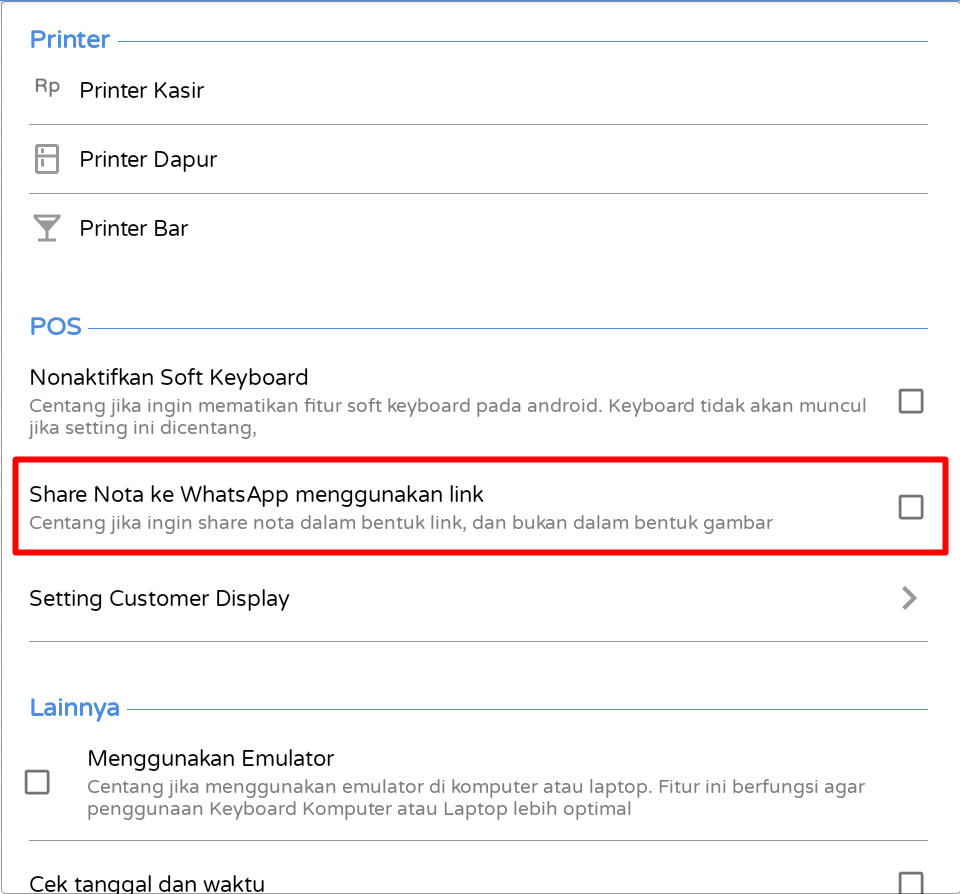Select the Printer Bar entry label
The width and height of the screenshot is (960, 894).
pyautogui.click(x=133, y=228)
